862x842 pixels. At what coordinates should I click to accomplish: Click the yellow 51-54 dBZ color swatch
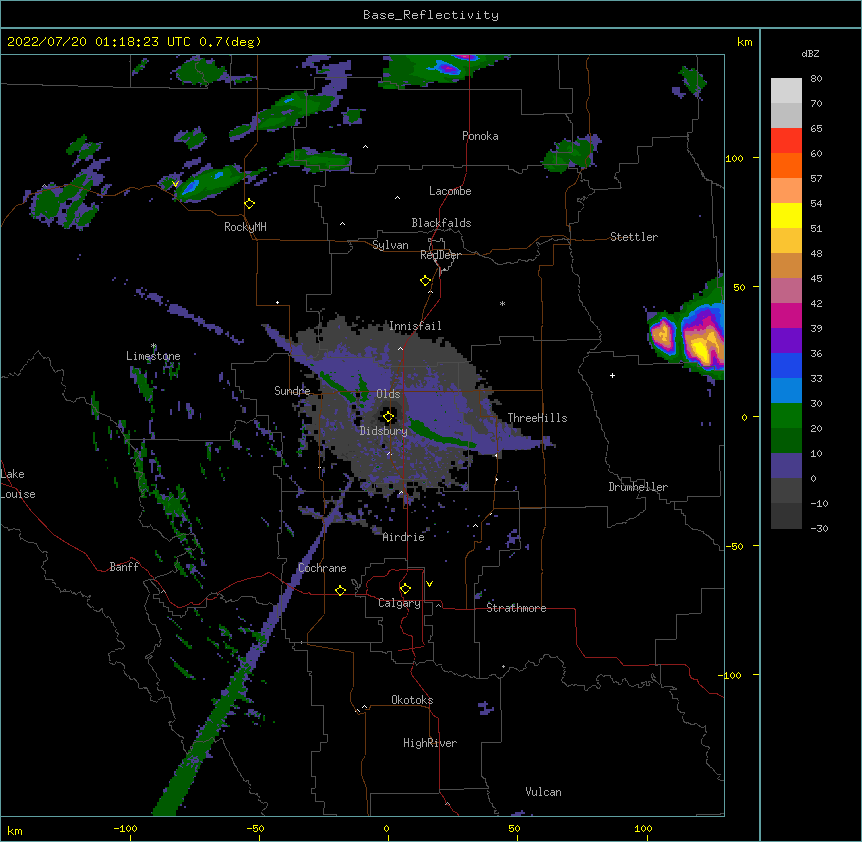coord(786,216)
